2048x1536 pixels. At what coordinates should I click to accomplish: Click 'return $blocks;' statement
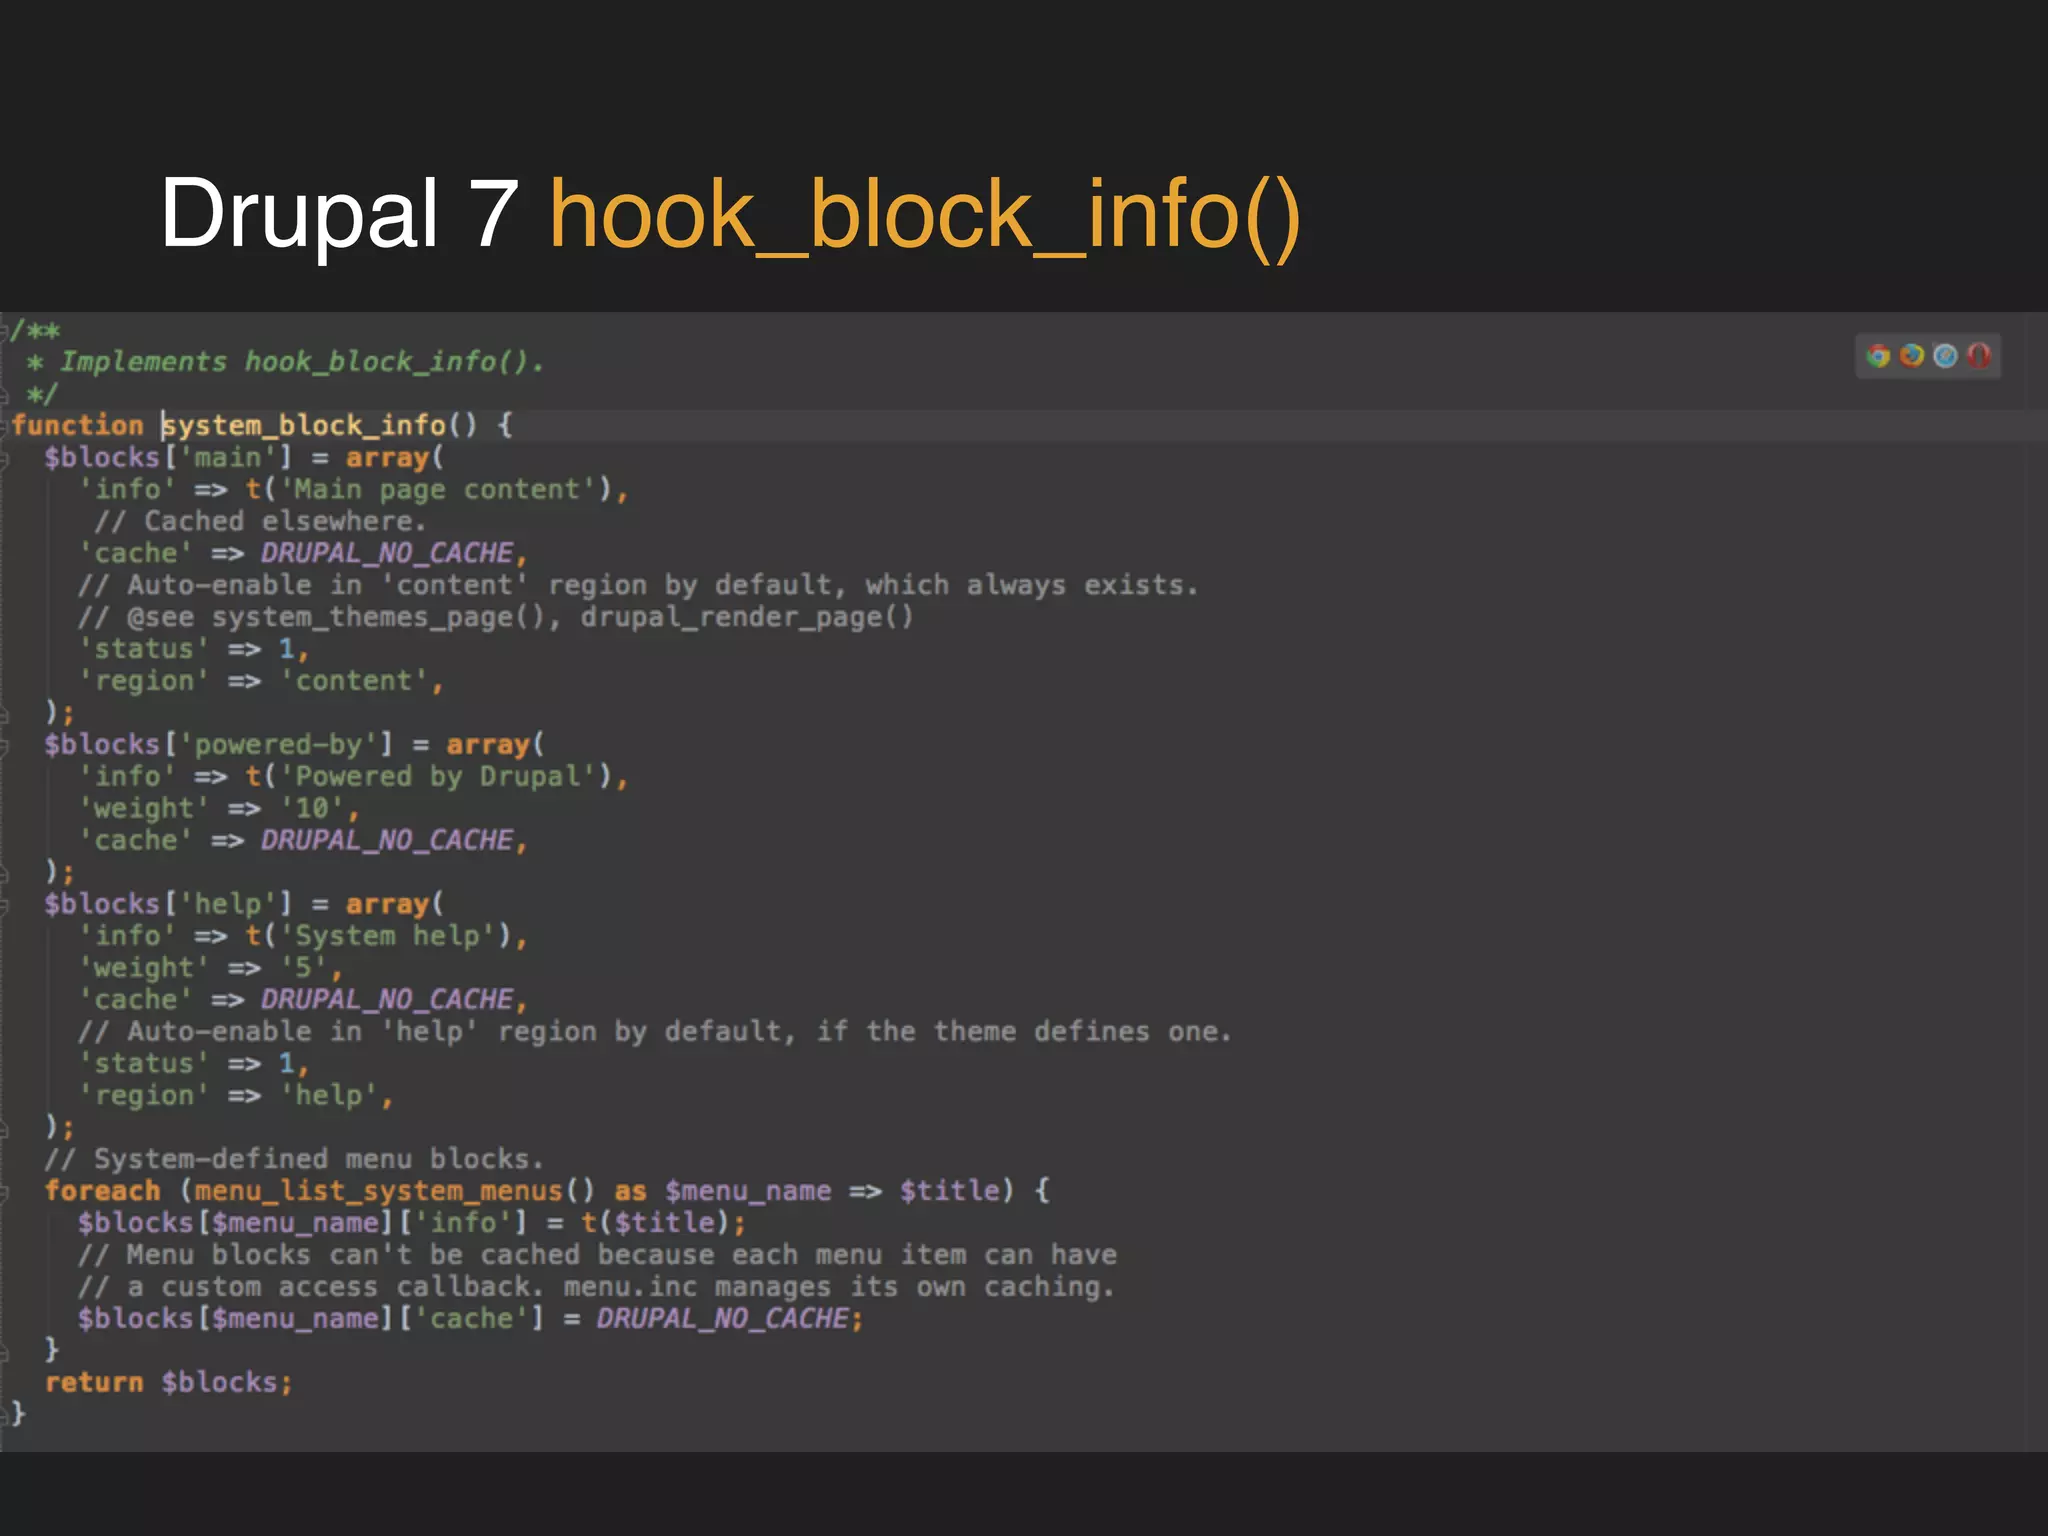[168, 1384]
